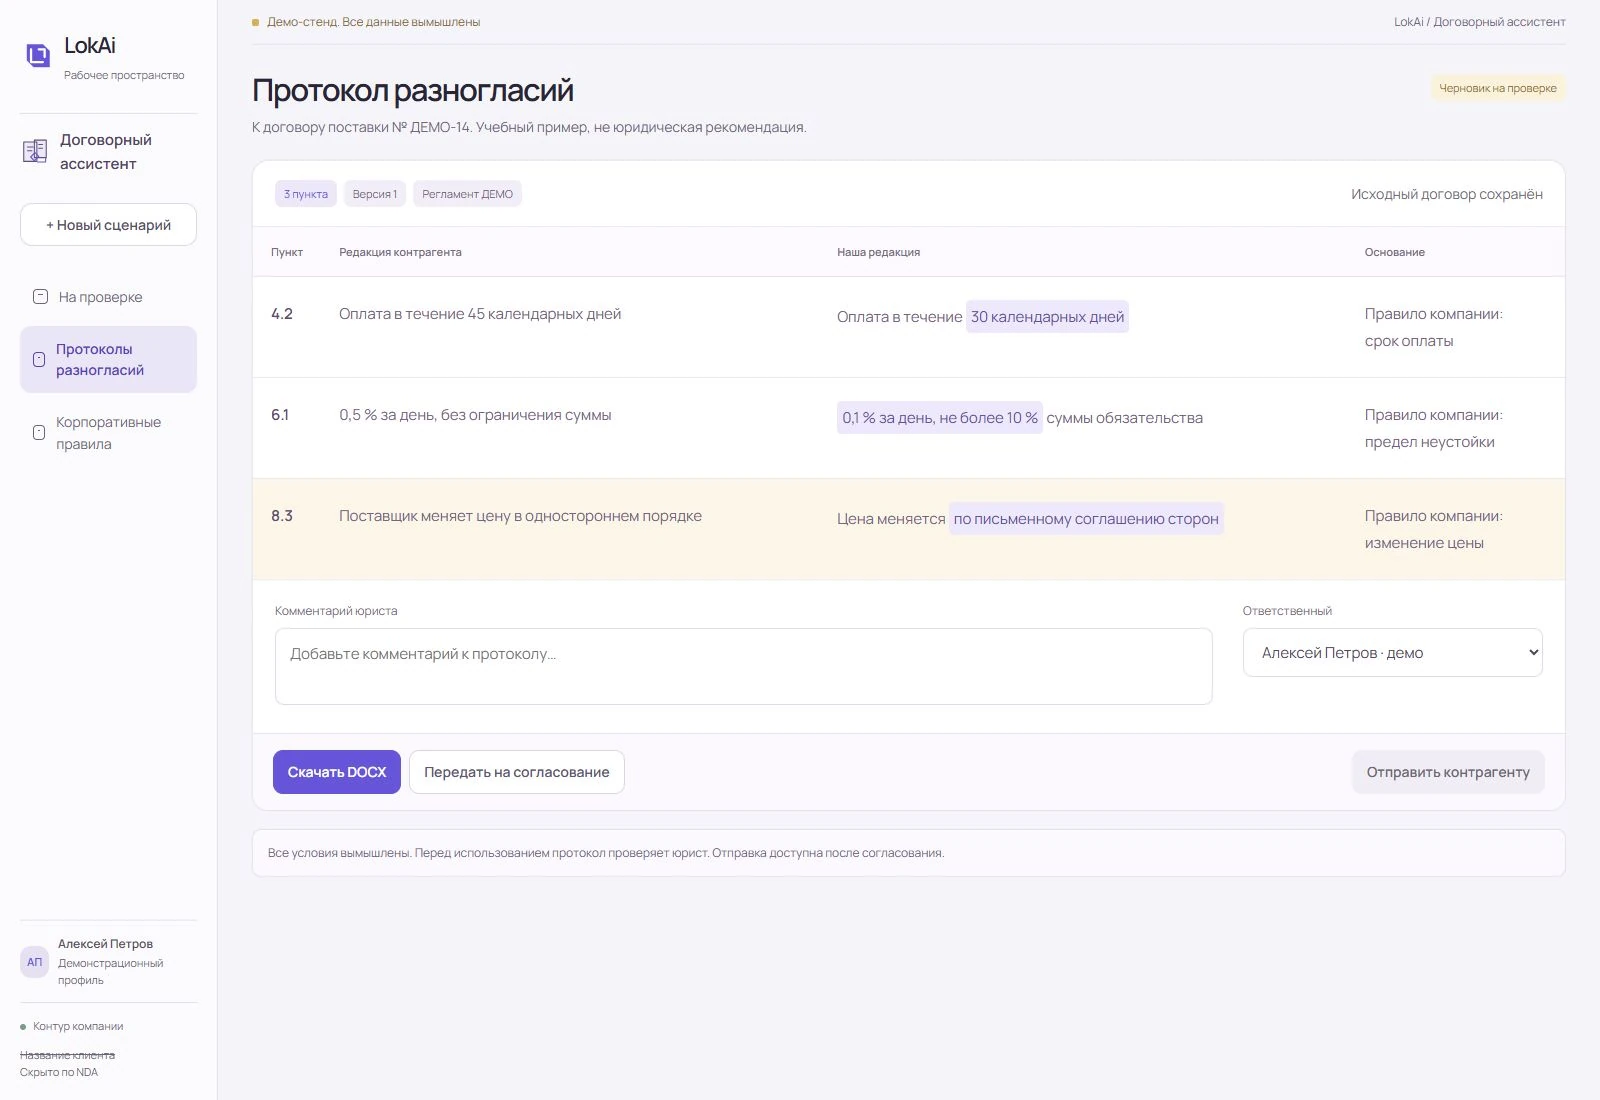Image resolution: width=1600 pixels, height=1100 pixels.
Task: Select clause number 8.3 cell
Action: click(282, 516)
